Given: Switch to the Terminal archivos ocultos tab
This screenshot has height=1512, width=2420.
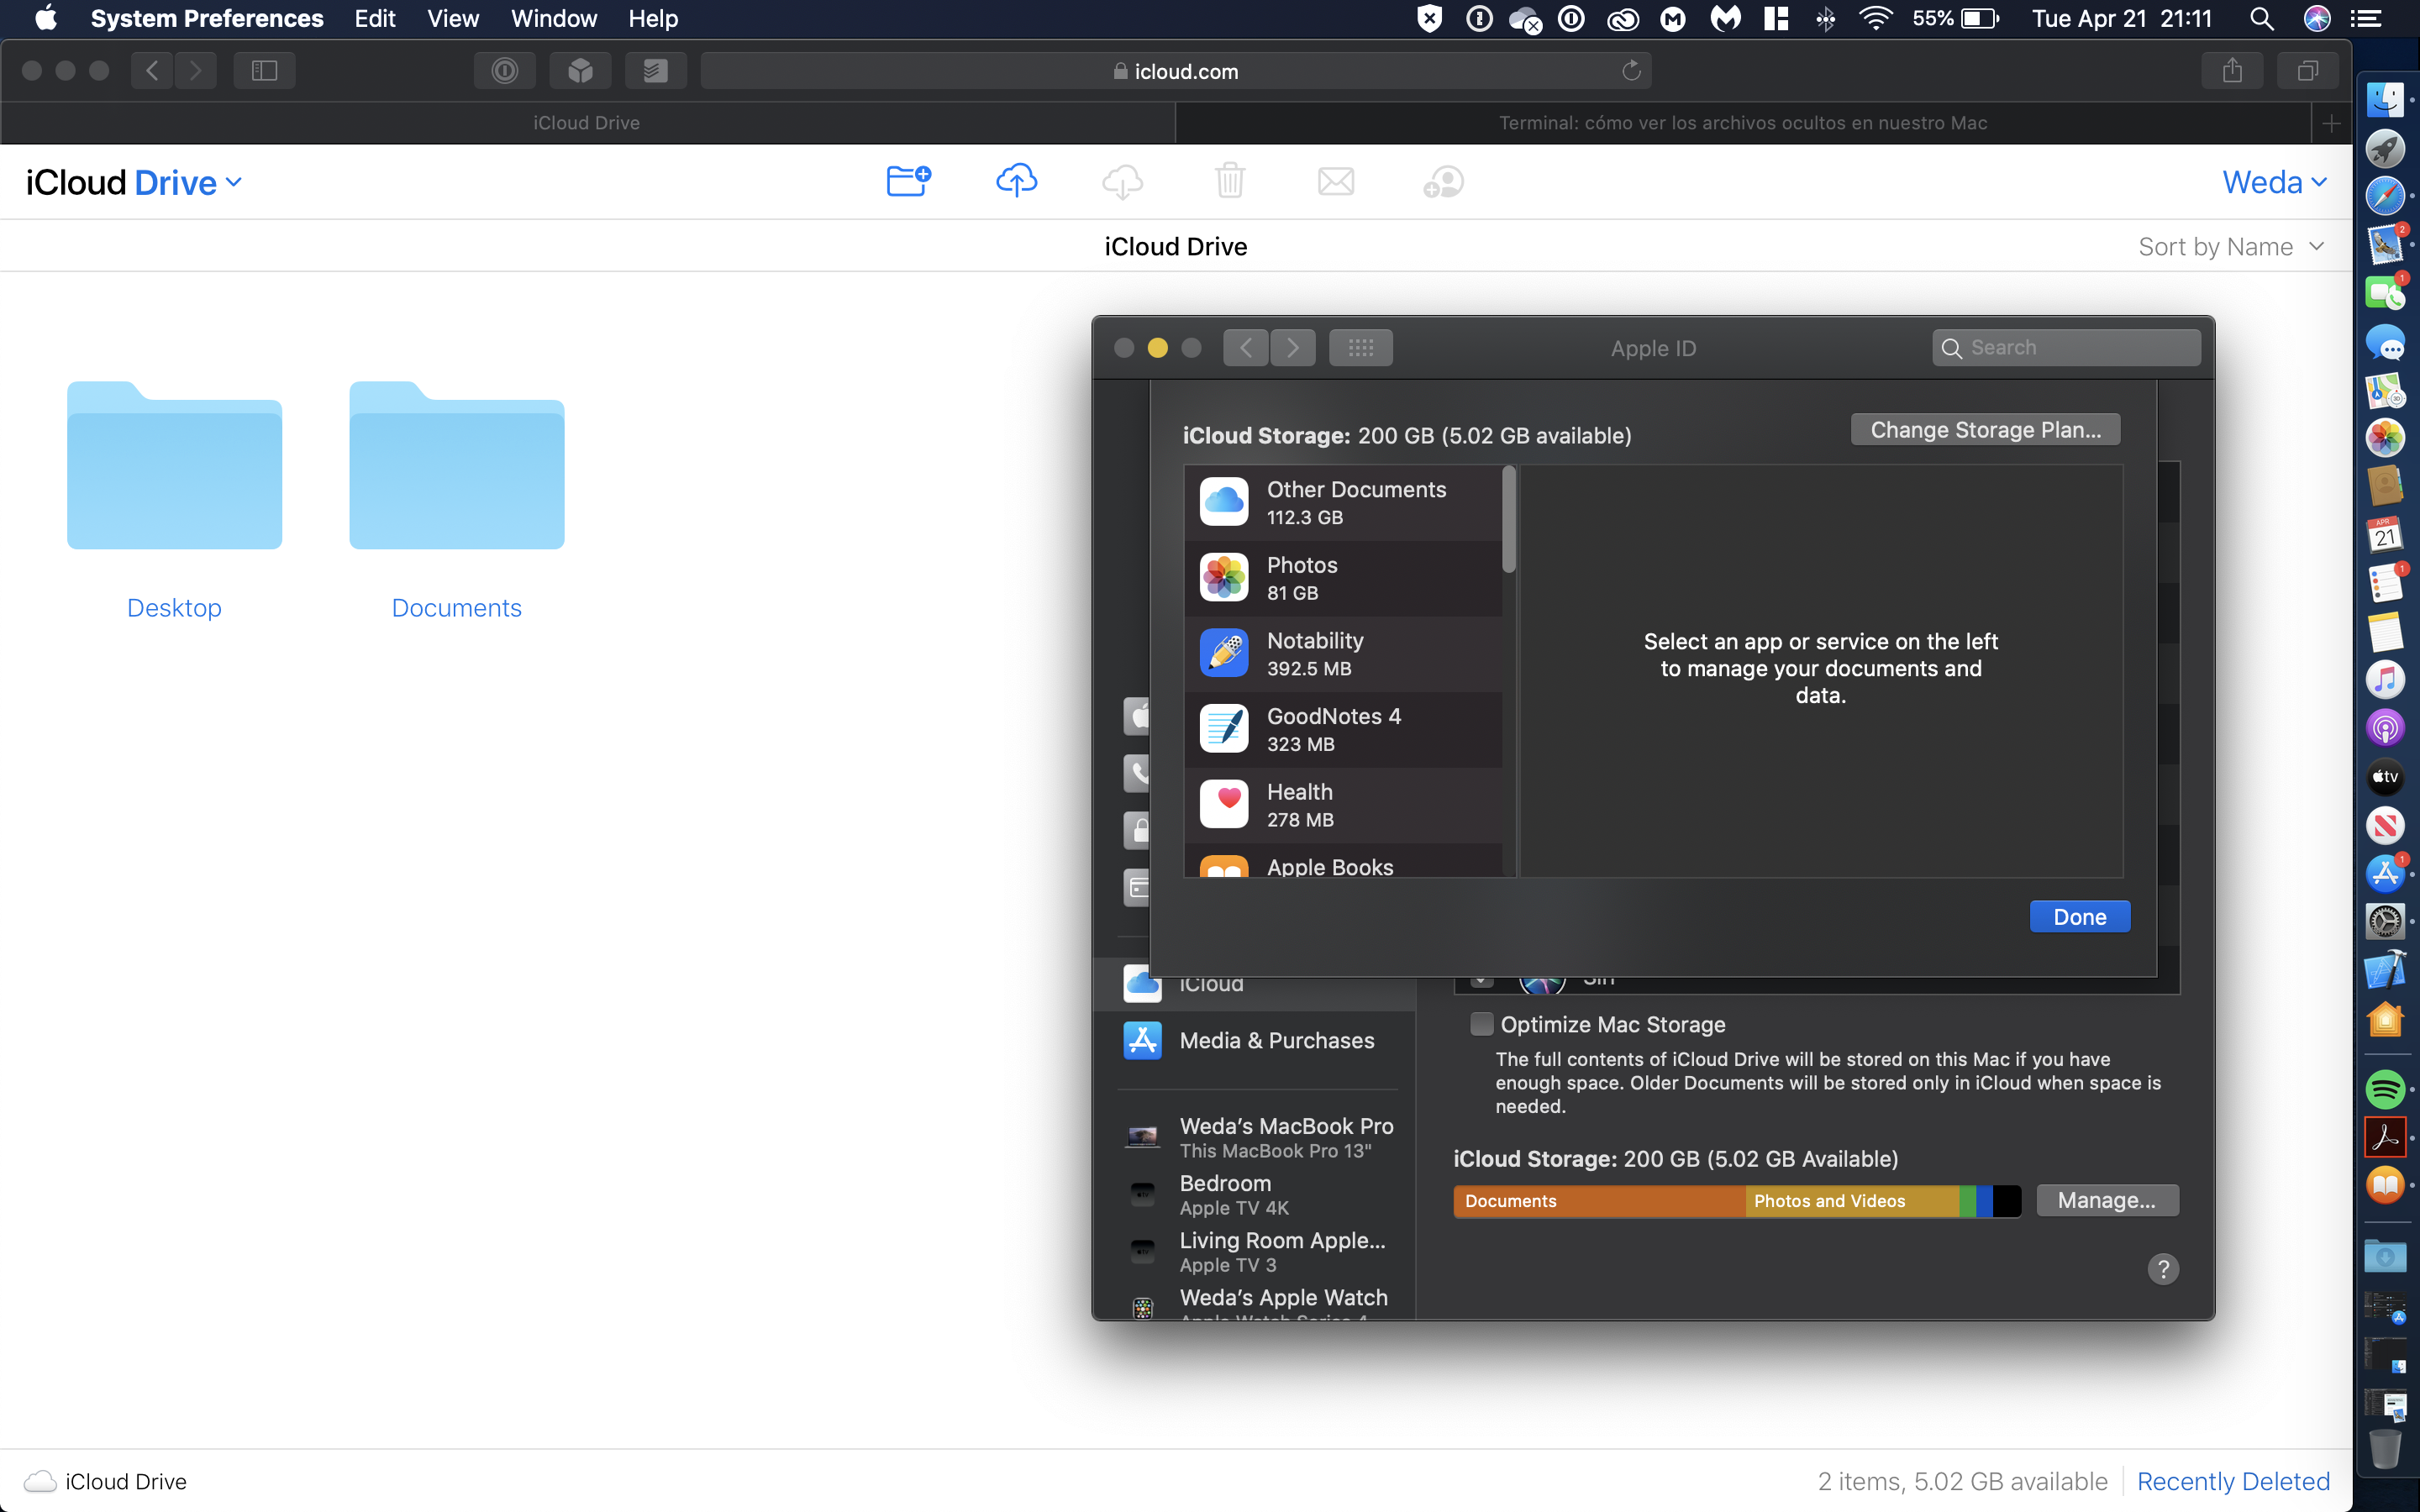Looking at the screenshot, I should (1742, 123).
